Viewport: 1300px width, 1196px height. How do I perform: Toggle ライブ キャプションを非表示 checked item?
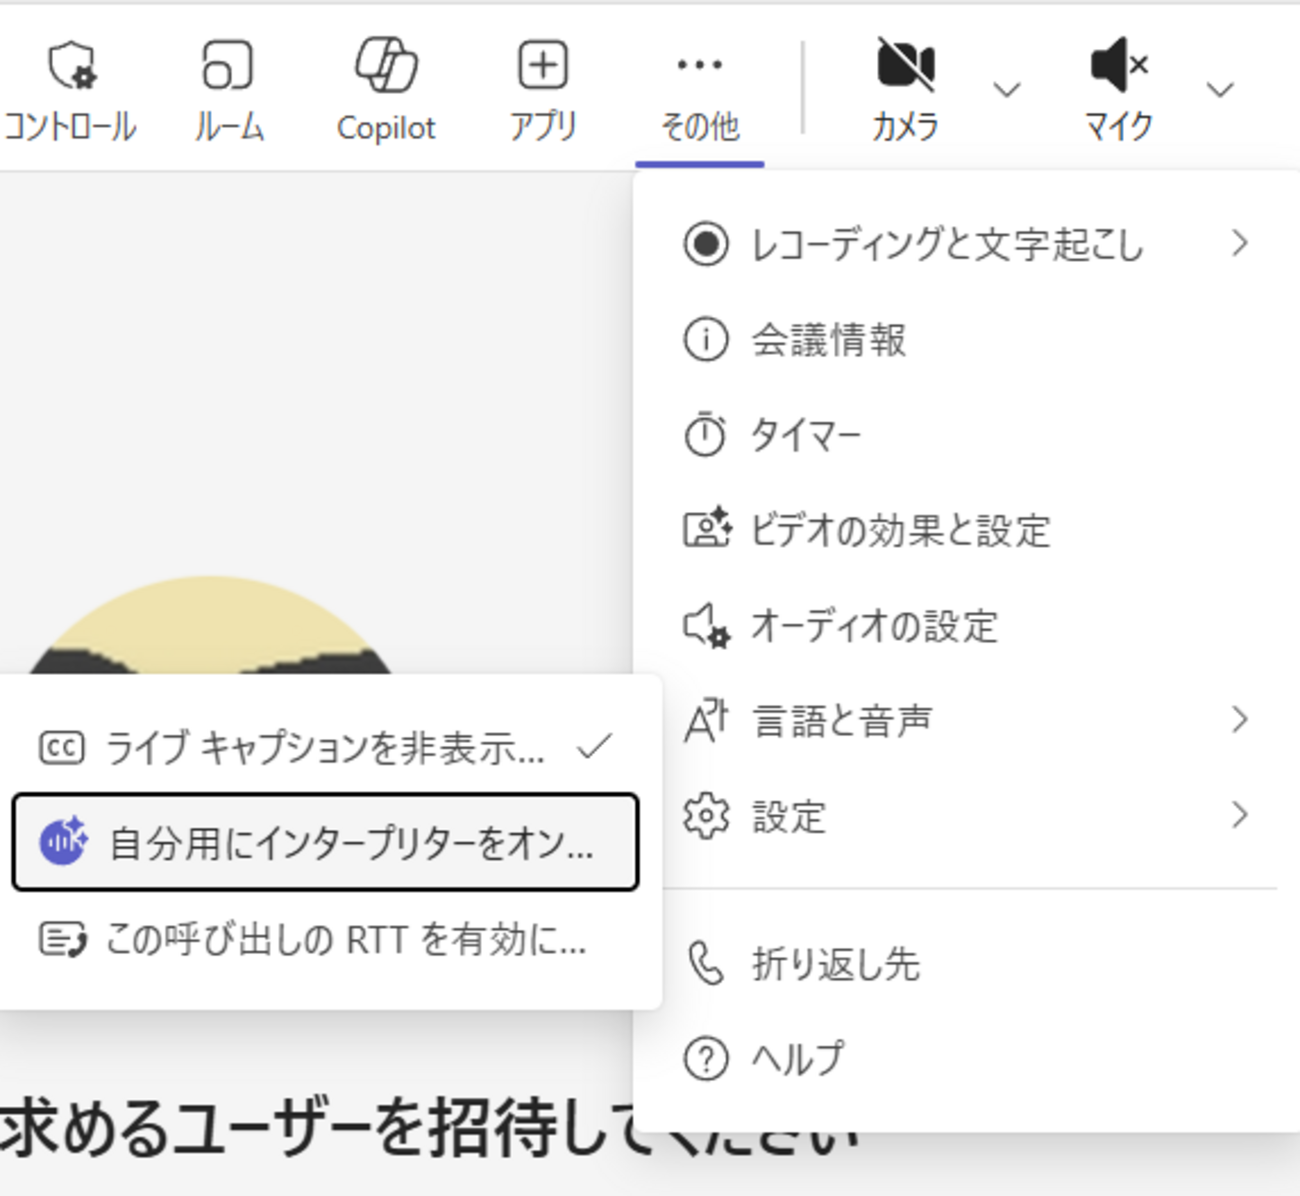click(x=326, y=747)
